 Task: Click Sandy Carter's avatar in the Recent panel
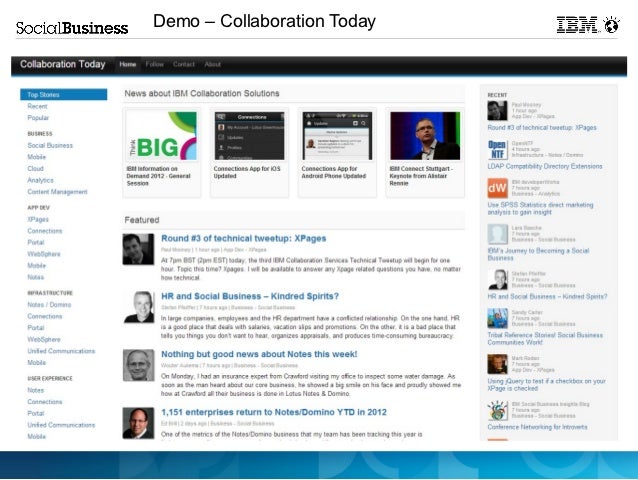click(497, 318)
